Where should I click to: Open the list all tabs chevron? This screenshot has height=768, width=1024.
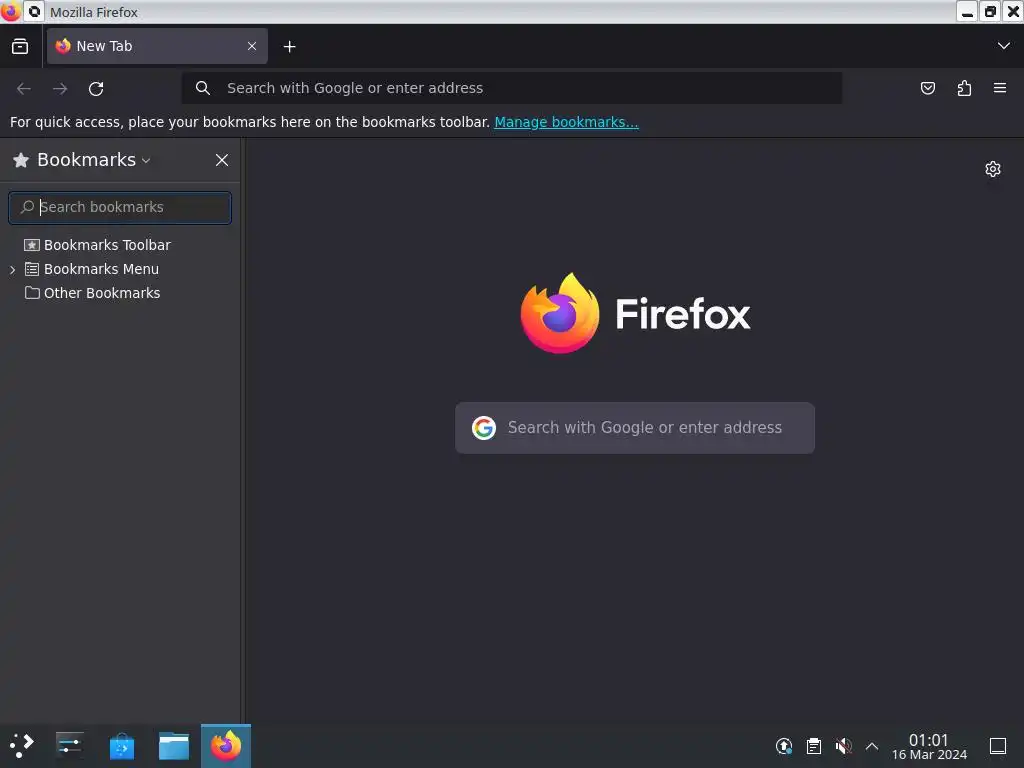(x=1004, y=46)
